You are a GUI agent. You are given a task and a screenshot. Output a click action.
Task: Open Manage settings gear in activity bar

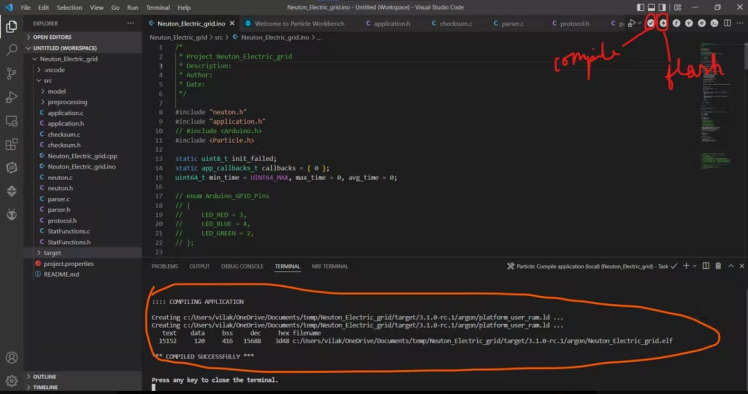[x=11, y=381]
